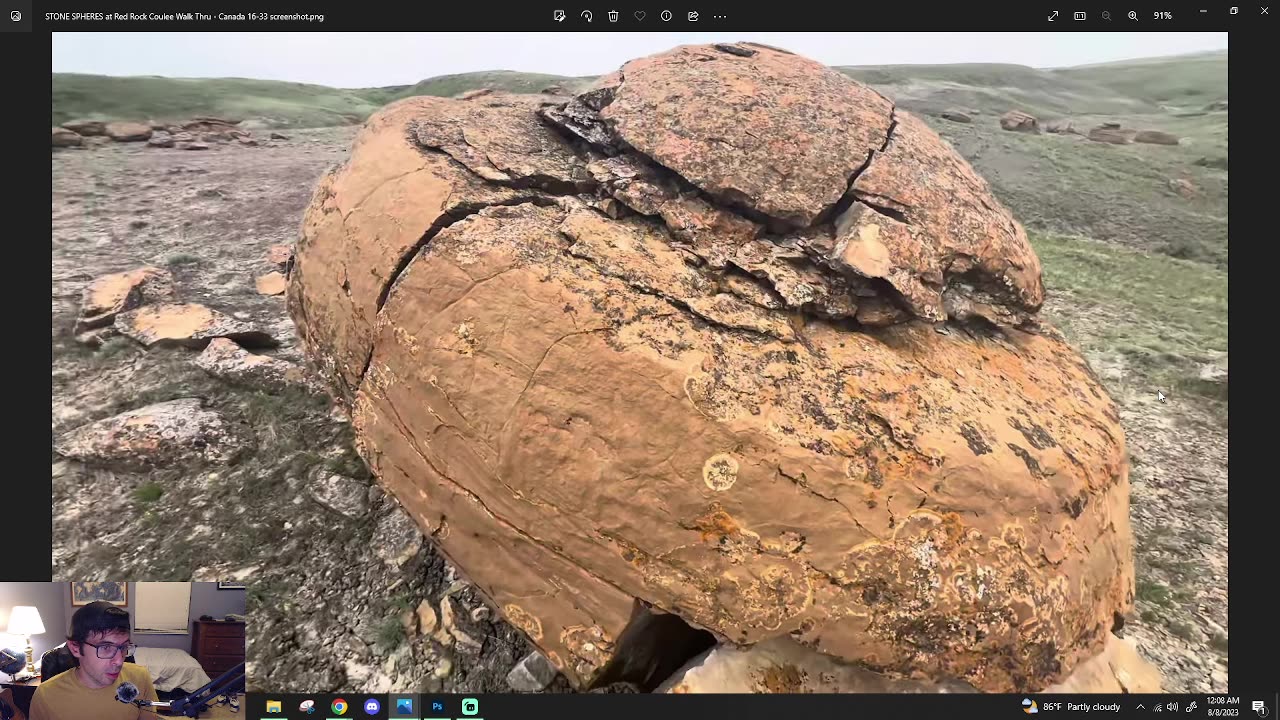The height and width of the screenshot is (720, 1280).
Task: Zoom out using the magnifier minus icon
Action: 1106,16
